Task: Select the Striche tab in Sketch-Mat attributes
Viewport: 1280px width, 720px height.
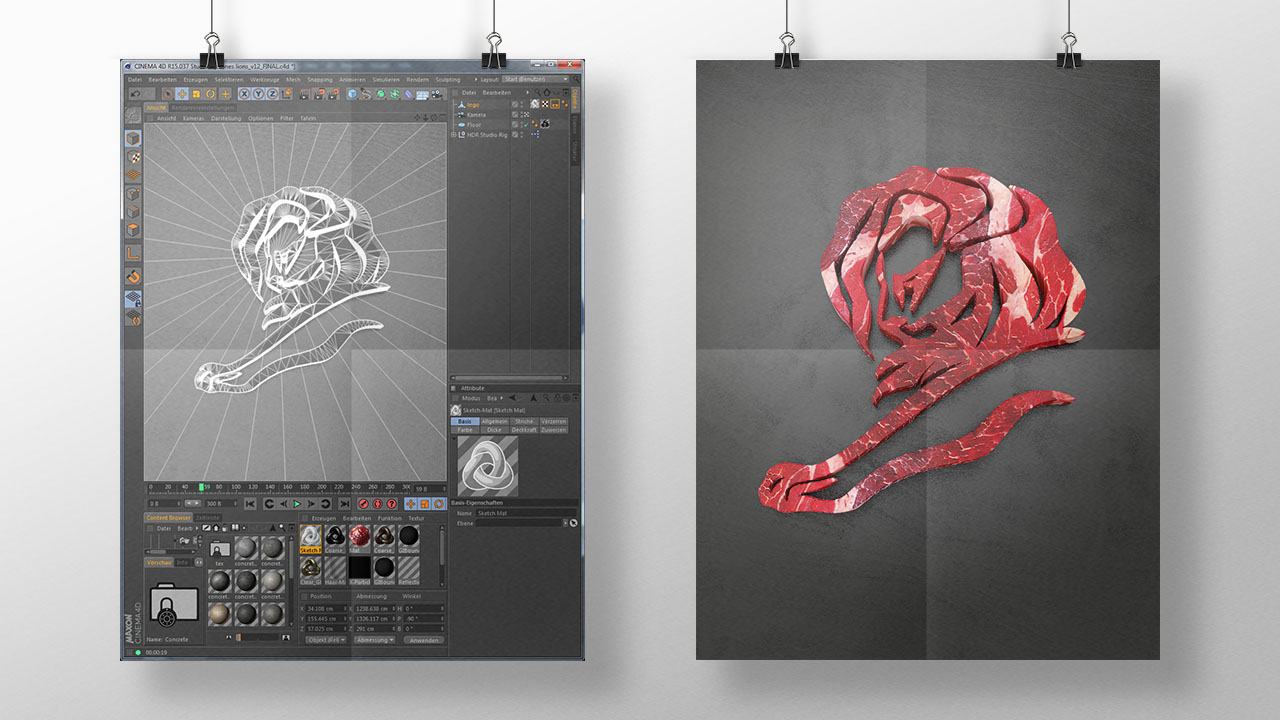Action: [524, 422]
